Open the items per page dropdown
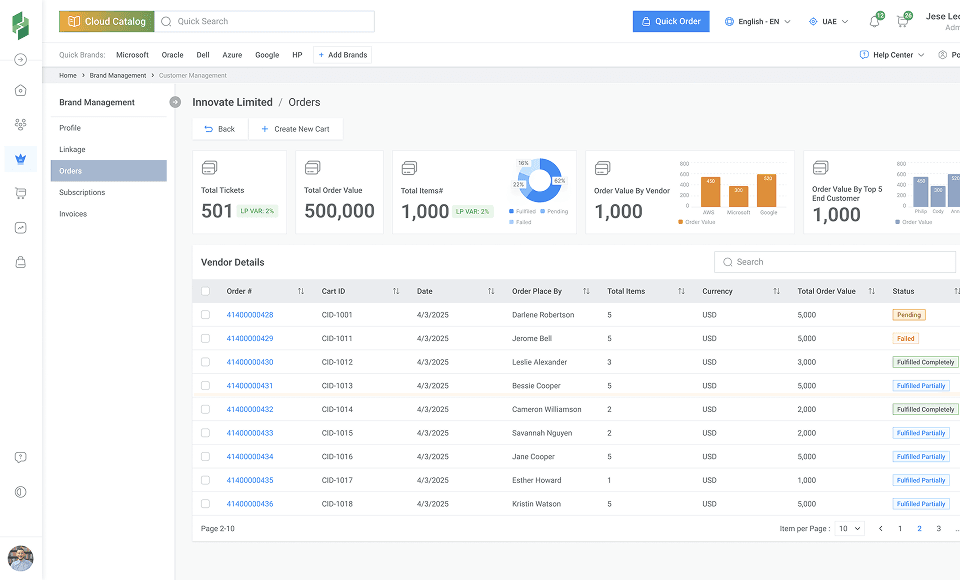This screenshot has width=960, height=580. click(x=849, y=528)
